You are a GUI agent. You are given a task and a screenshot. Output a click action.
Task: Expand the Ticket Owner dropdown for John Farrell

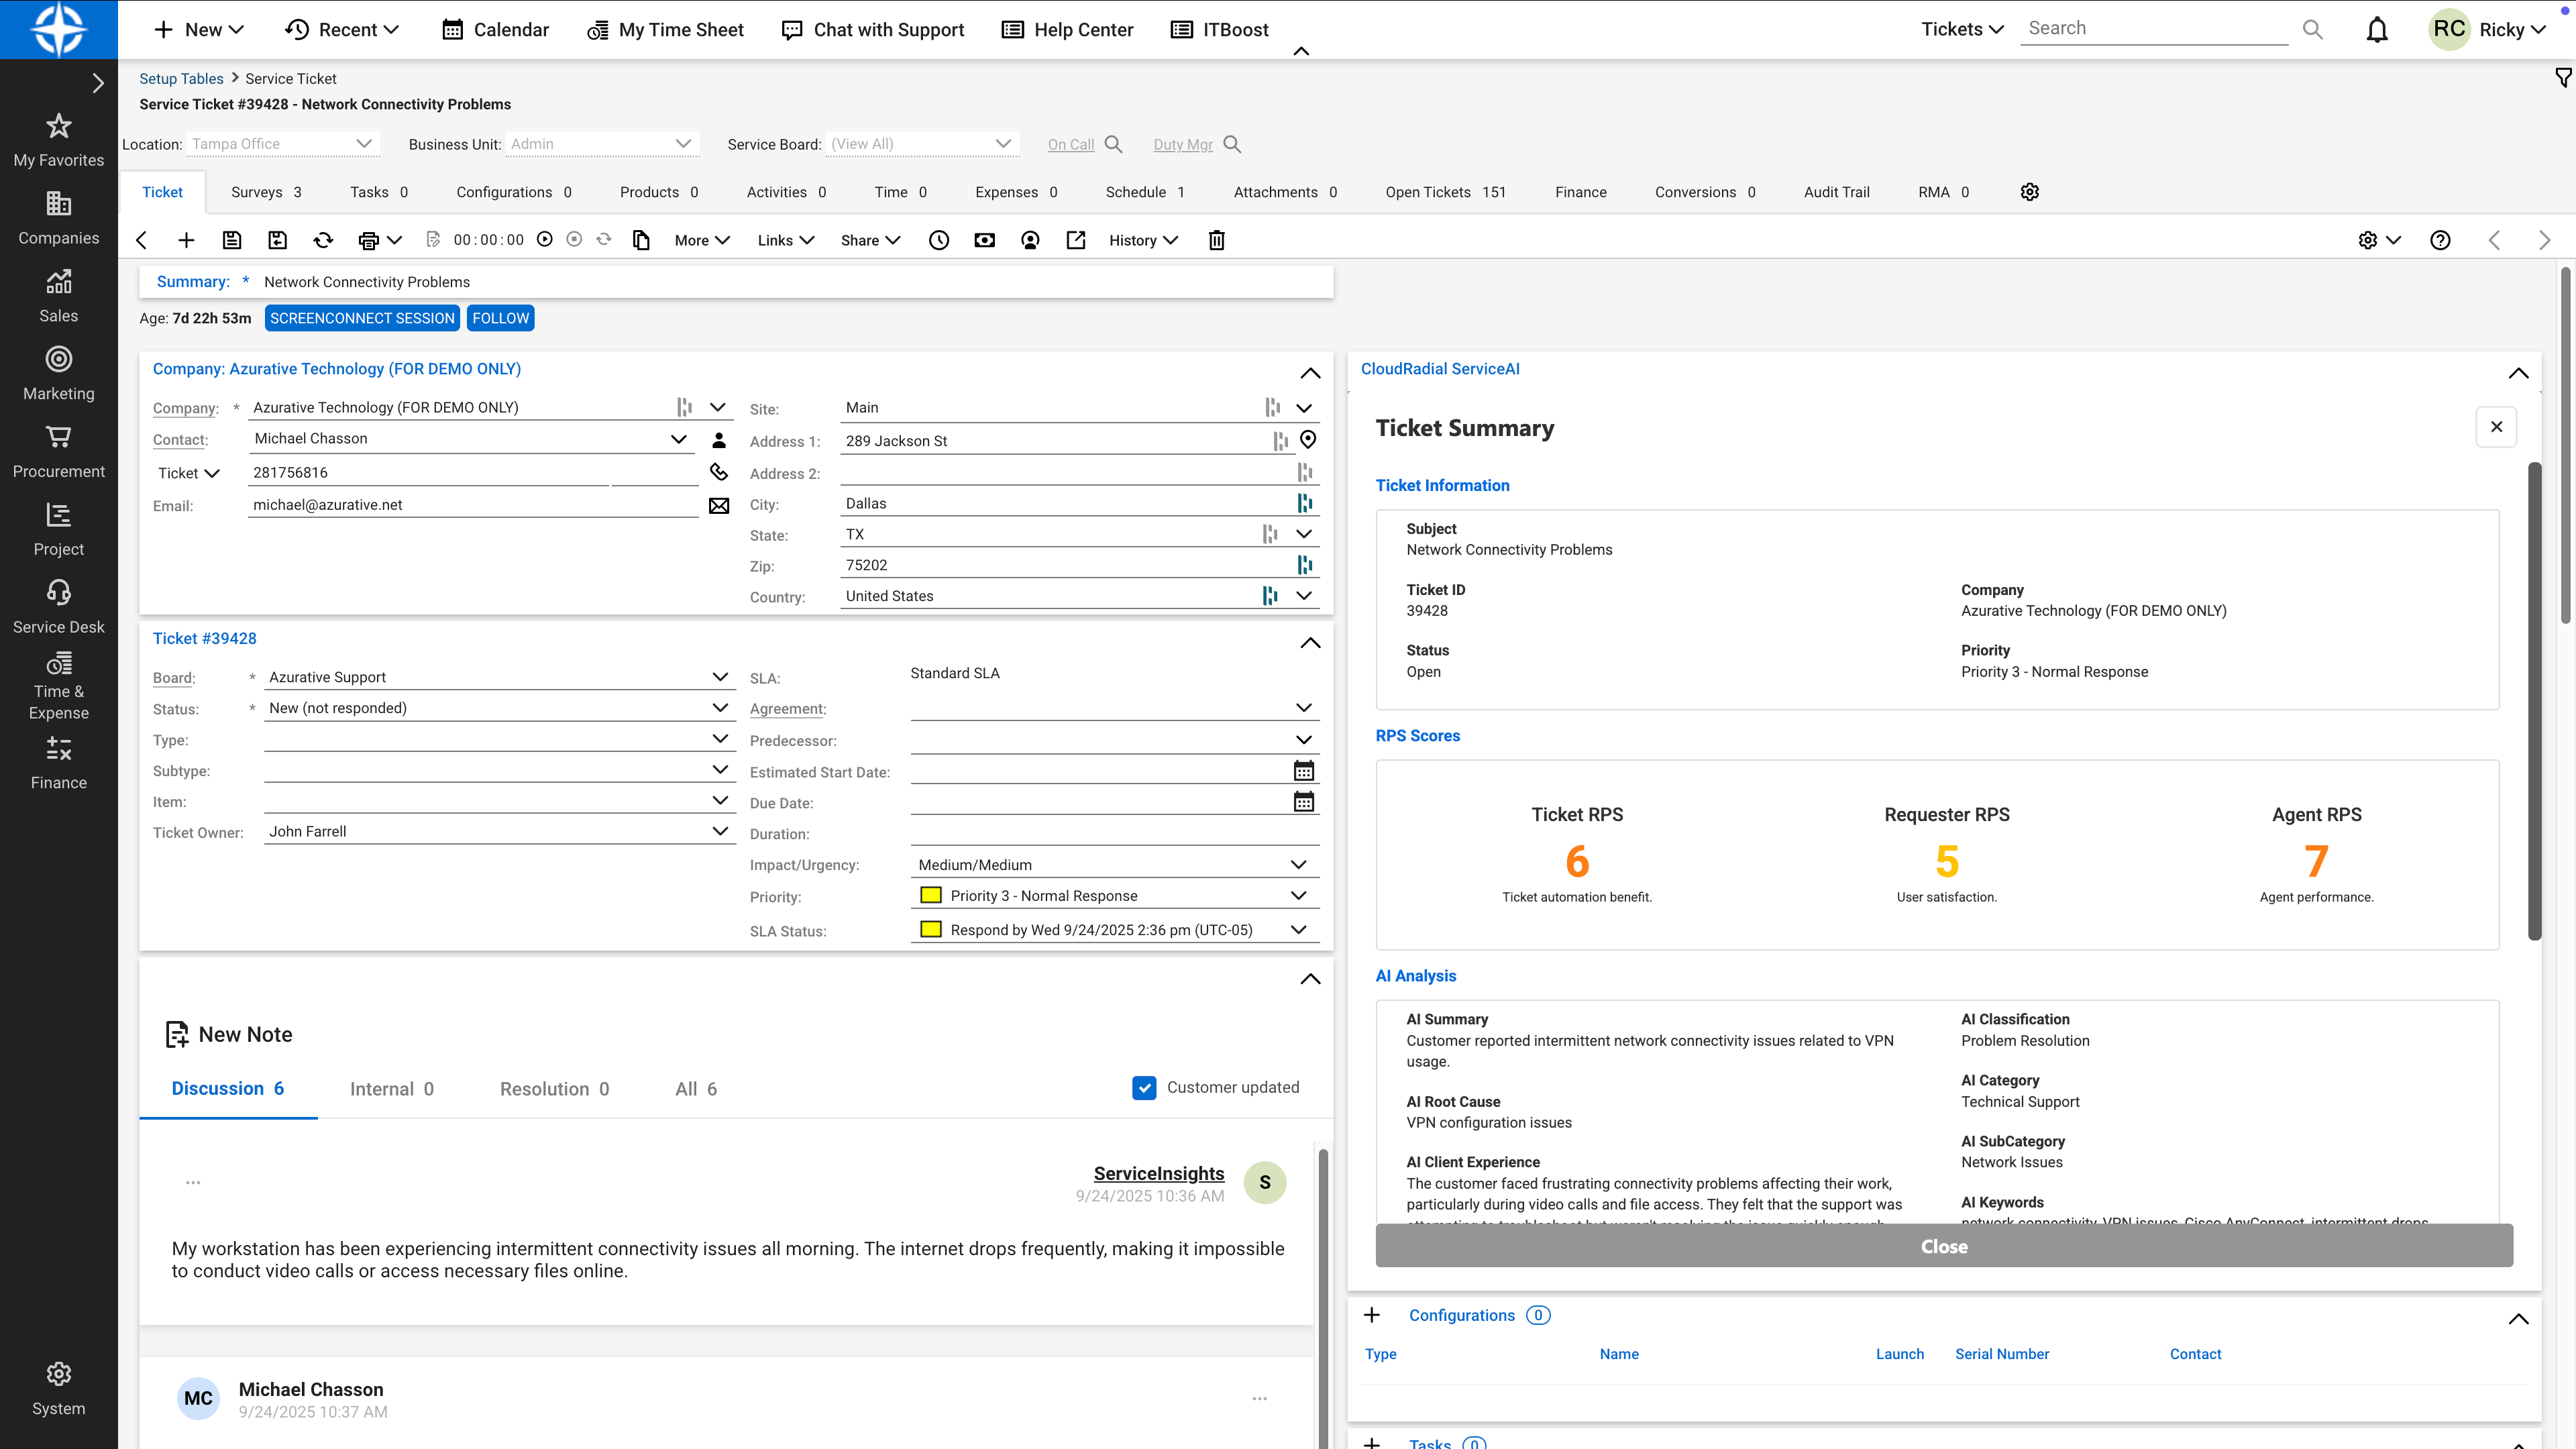tap(720, 831)
